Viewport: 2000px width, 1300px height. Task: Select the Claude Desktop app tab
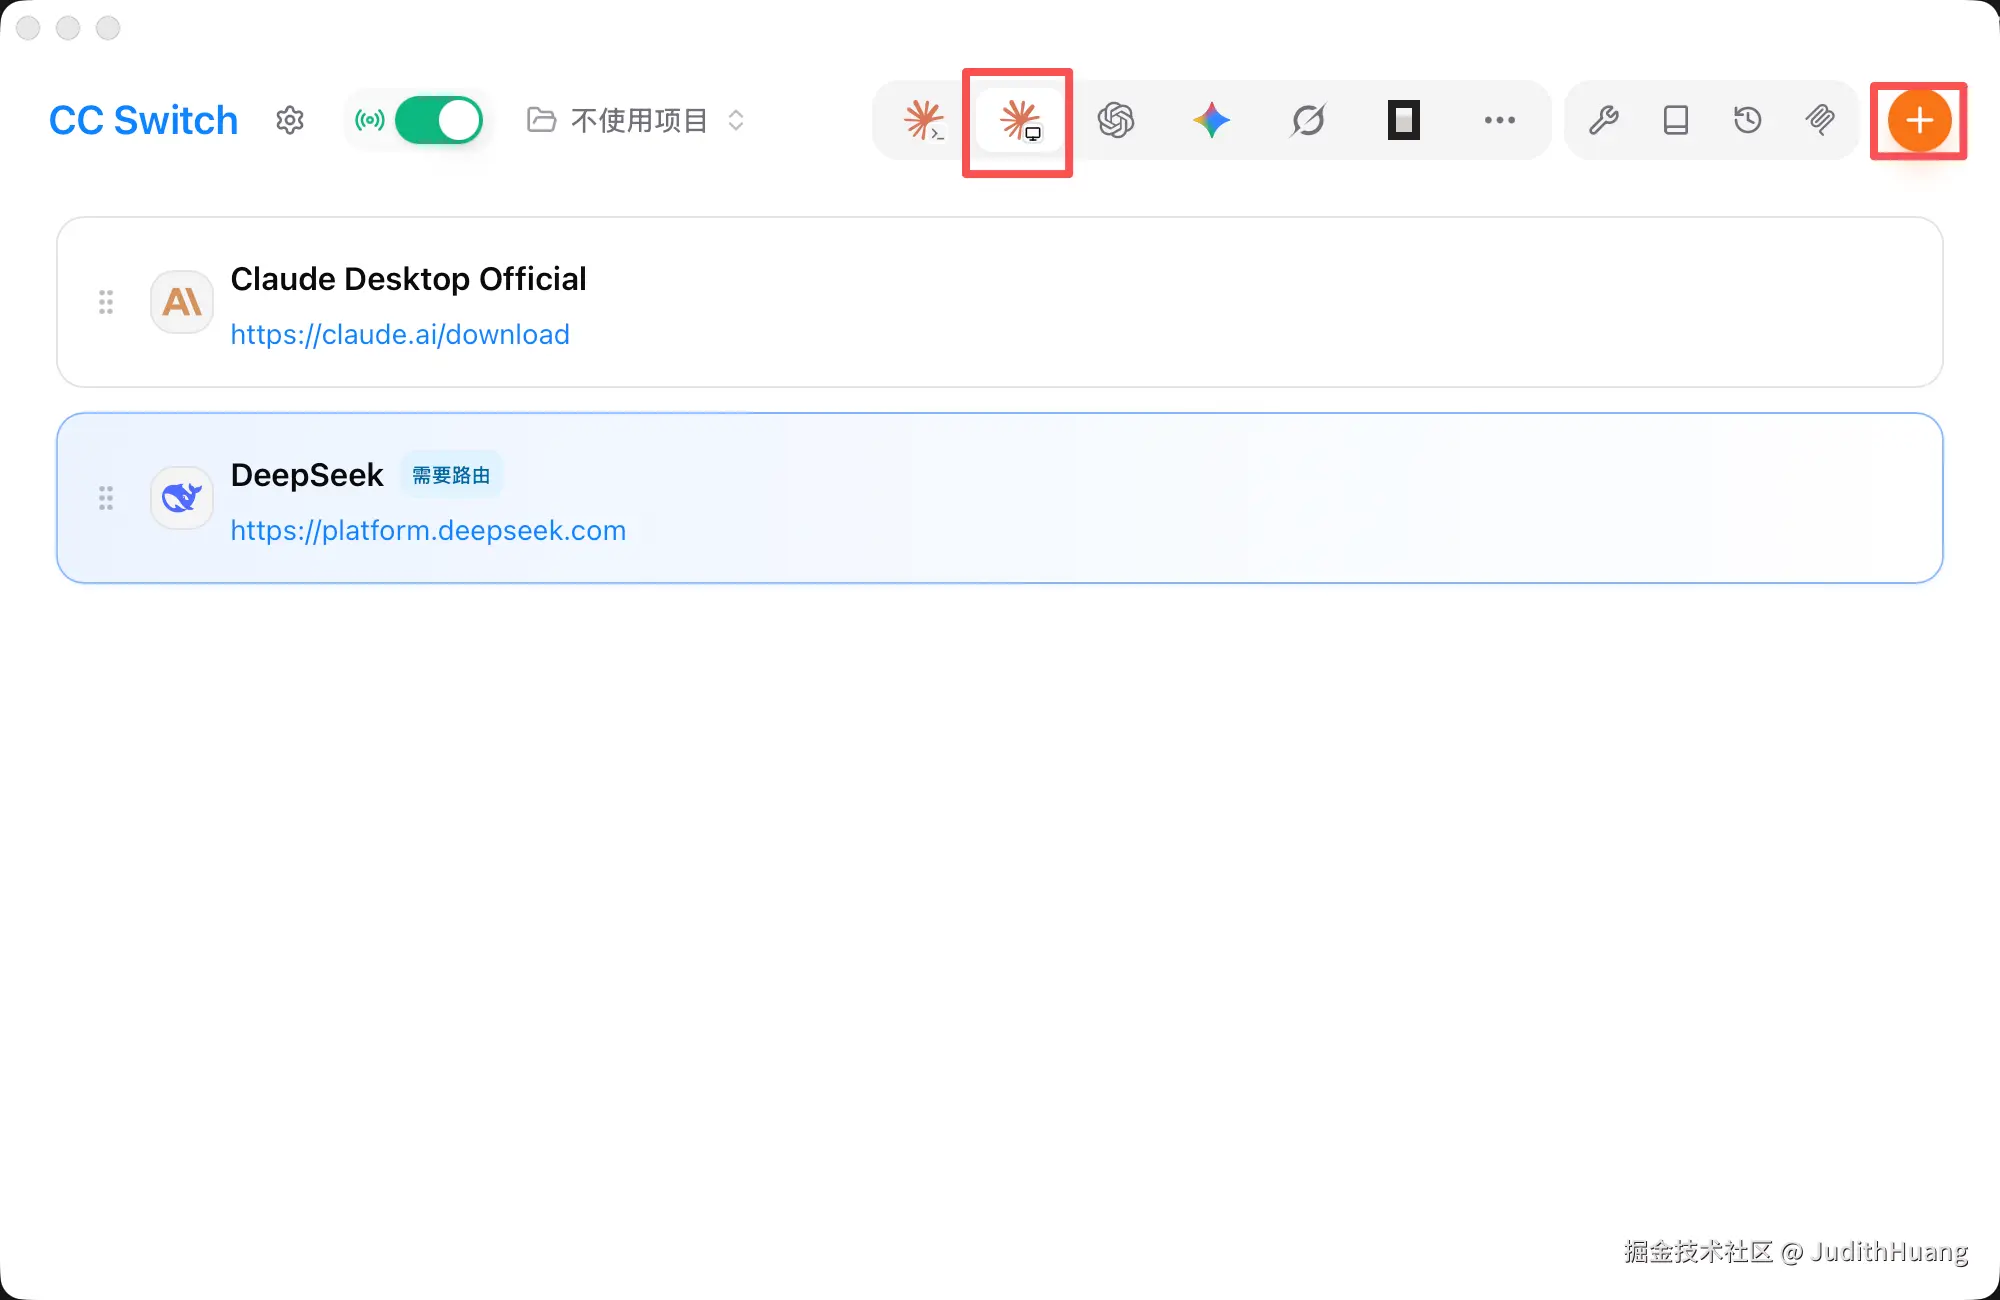(x=1019, y=120)
